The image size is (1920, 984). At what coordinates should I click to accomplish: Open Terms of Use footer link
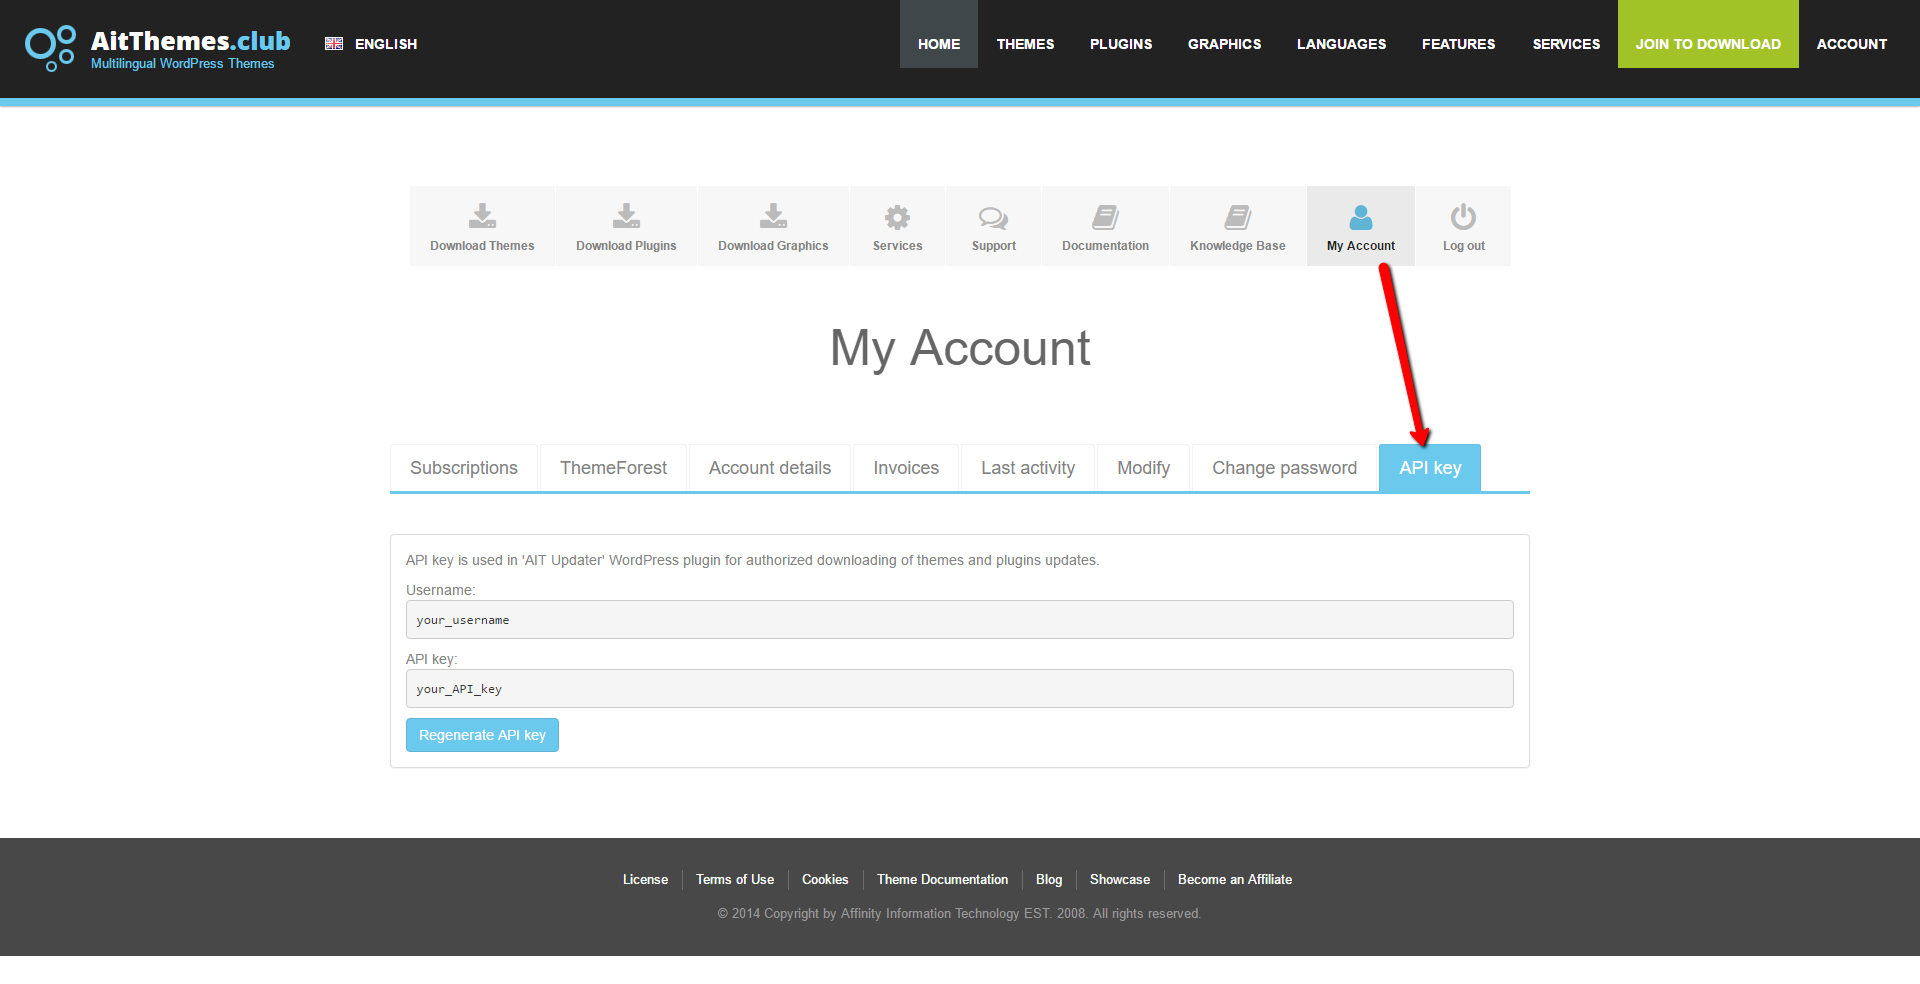pyautogui.click(x=735, y=880)
